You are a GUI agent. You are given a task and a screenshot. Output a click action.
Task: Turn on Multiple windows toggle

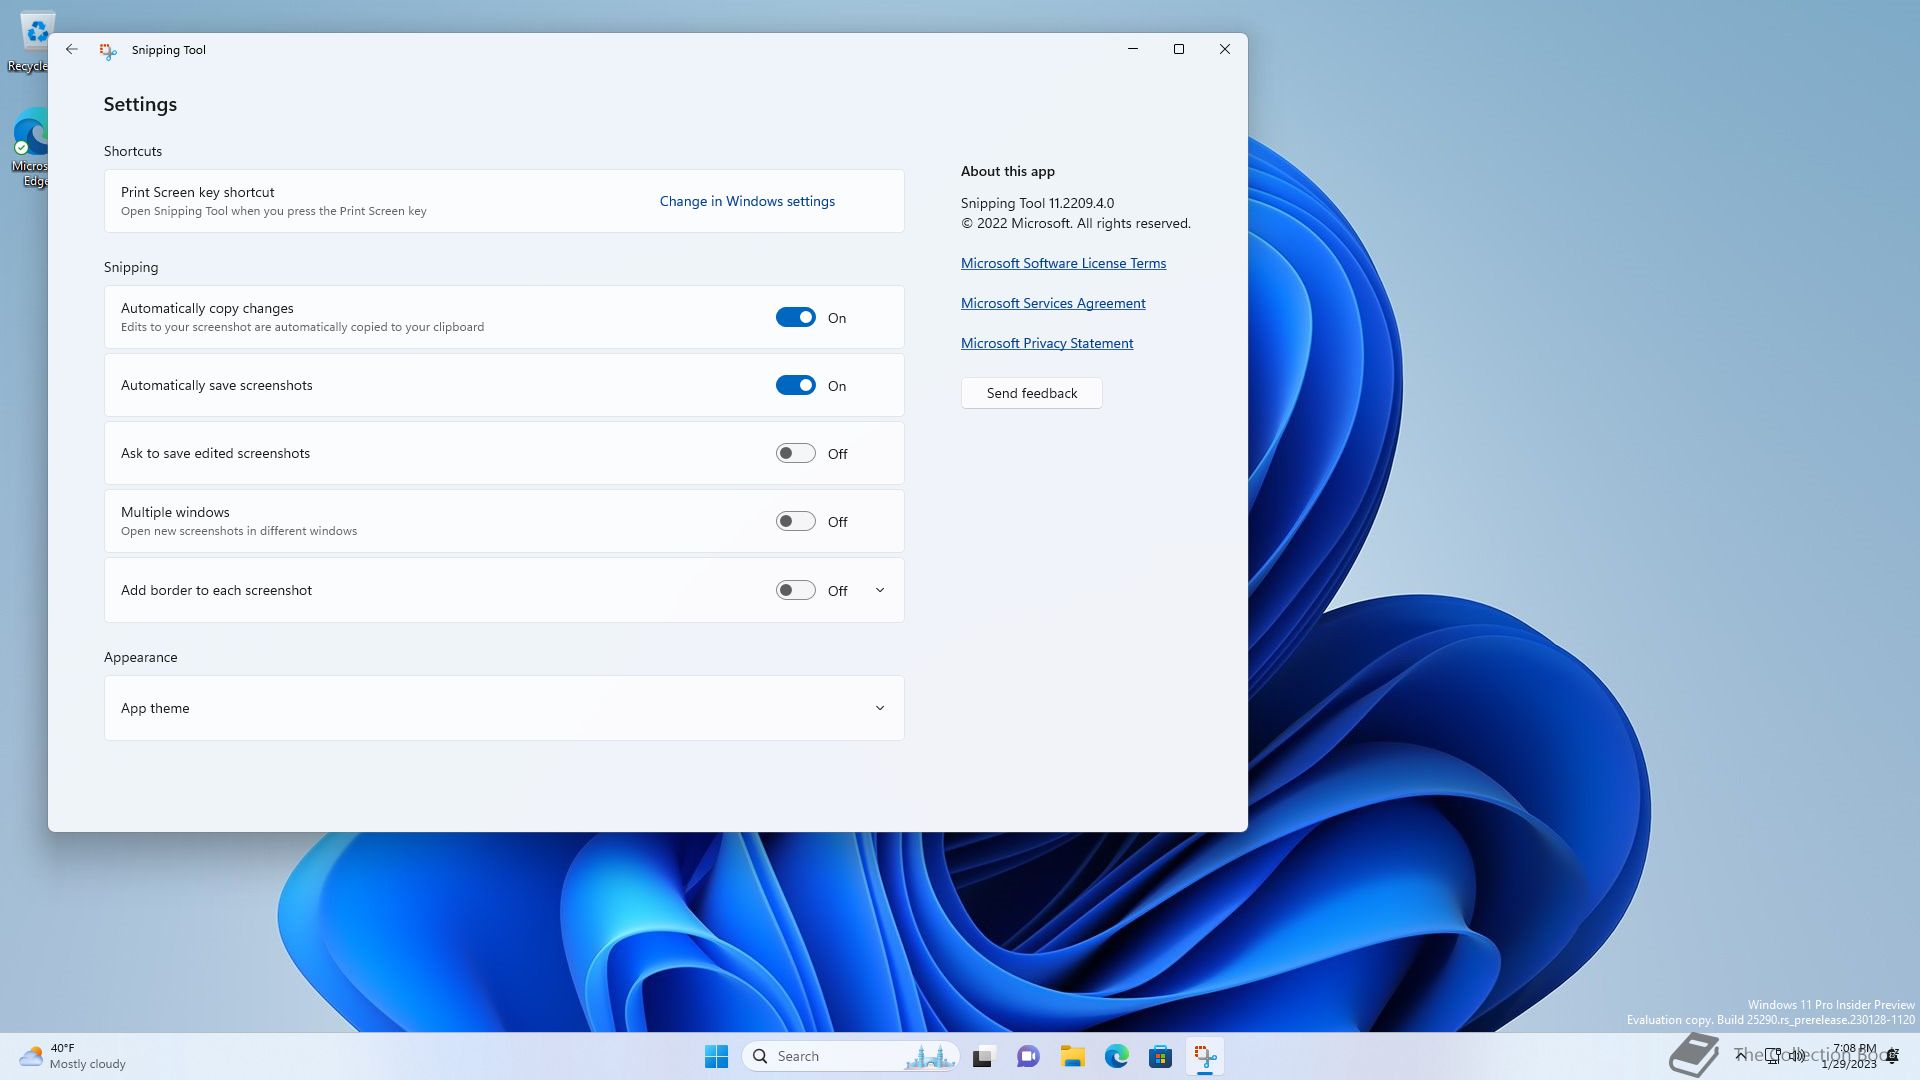[795, 521]
